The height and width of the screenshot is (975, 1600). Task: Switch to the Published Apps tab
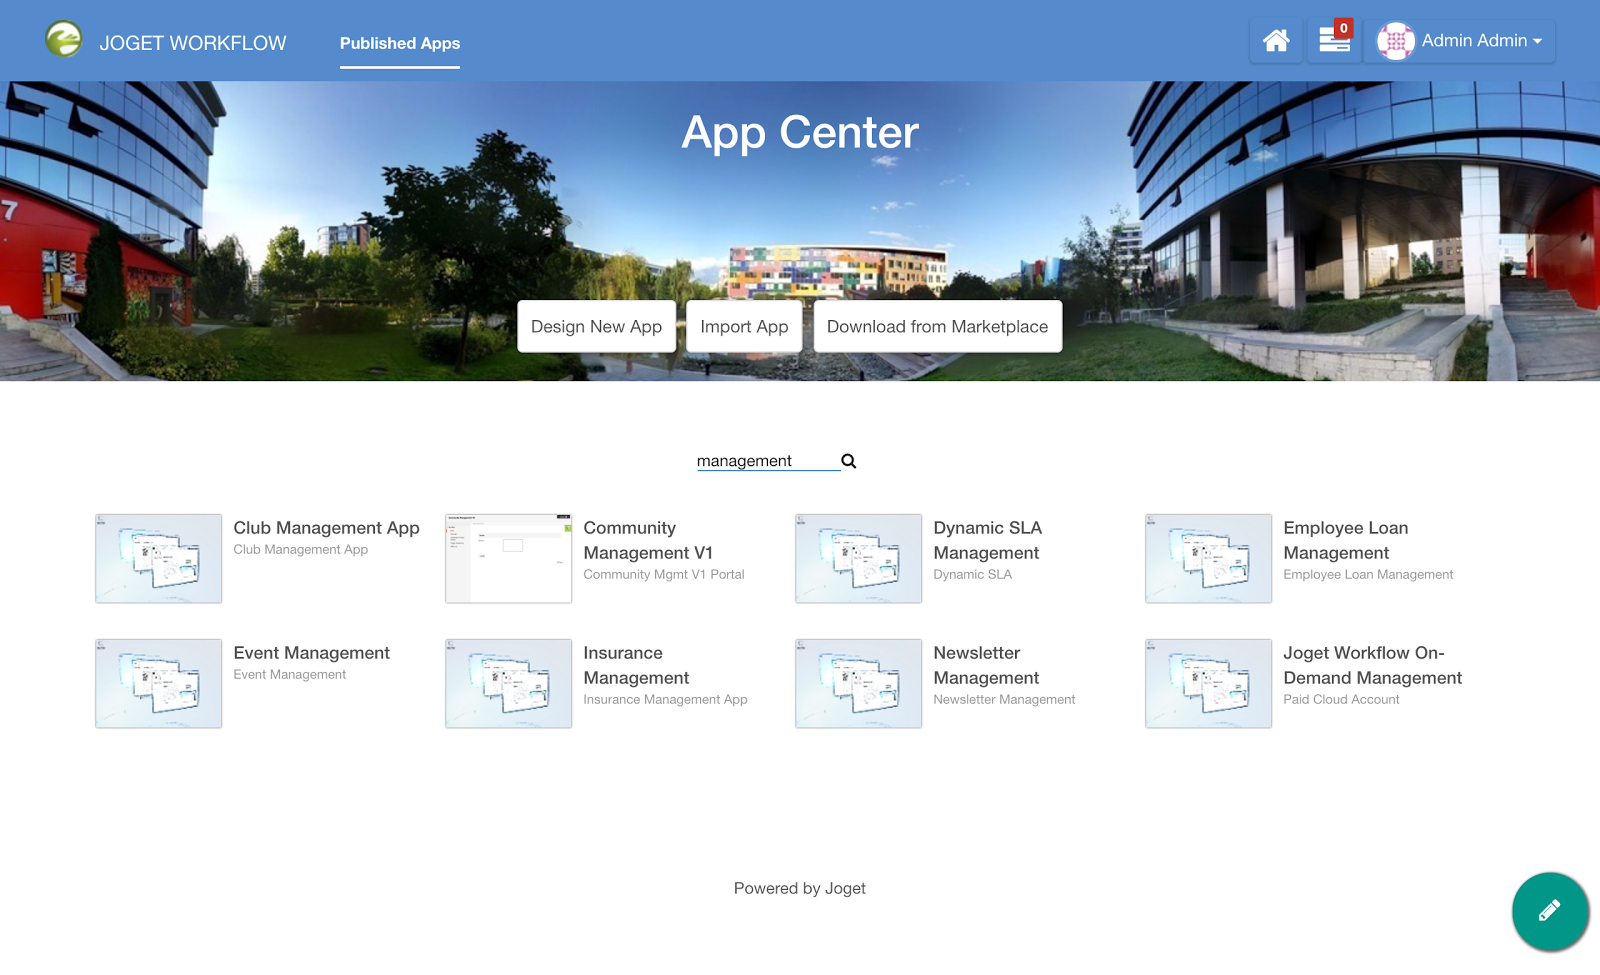coord(400,43)
